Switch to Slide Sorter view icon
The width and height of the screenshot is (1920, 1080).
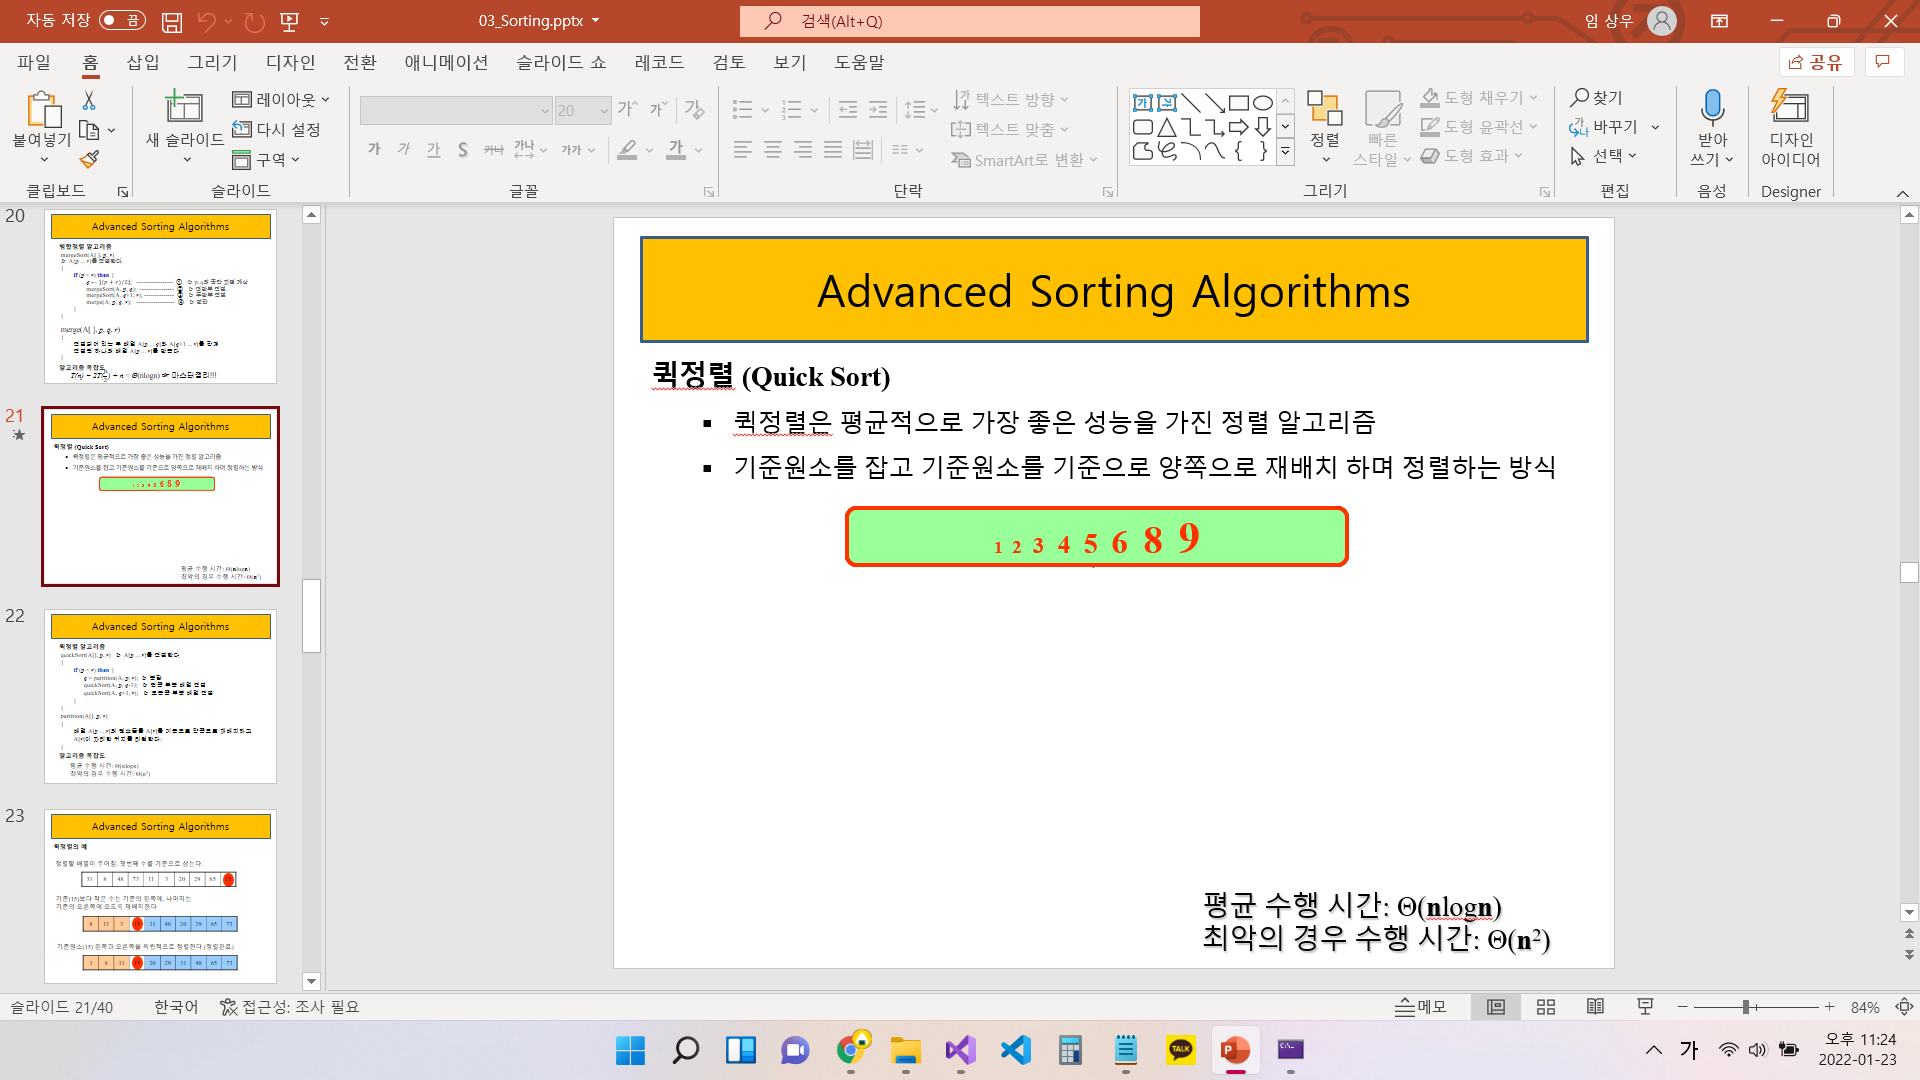tap(1545, 1007)
